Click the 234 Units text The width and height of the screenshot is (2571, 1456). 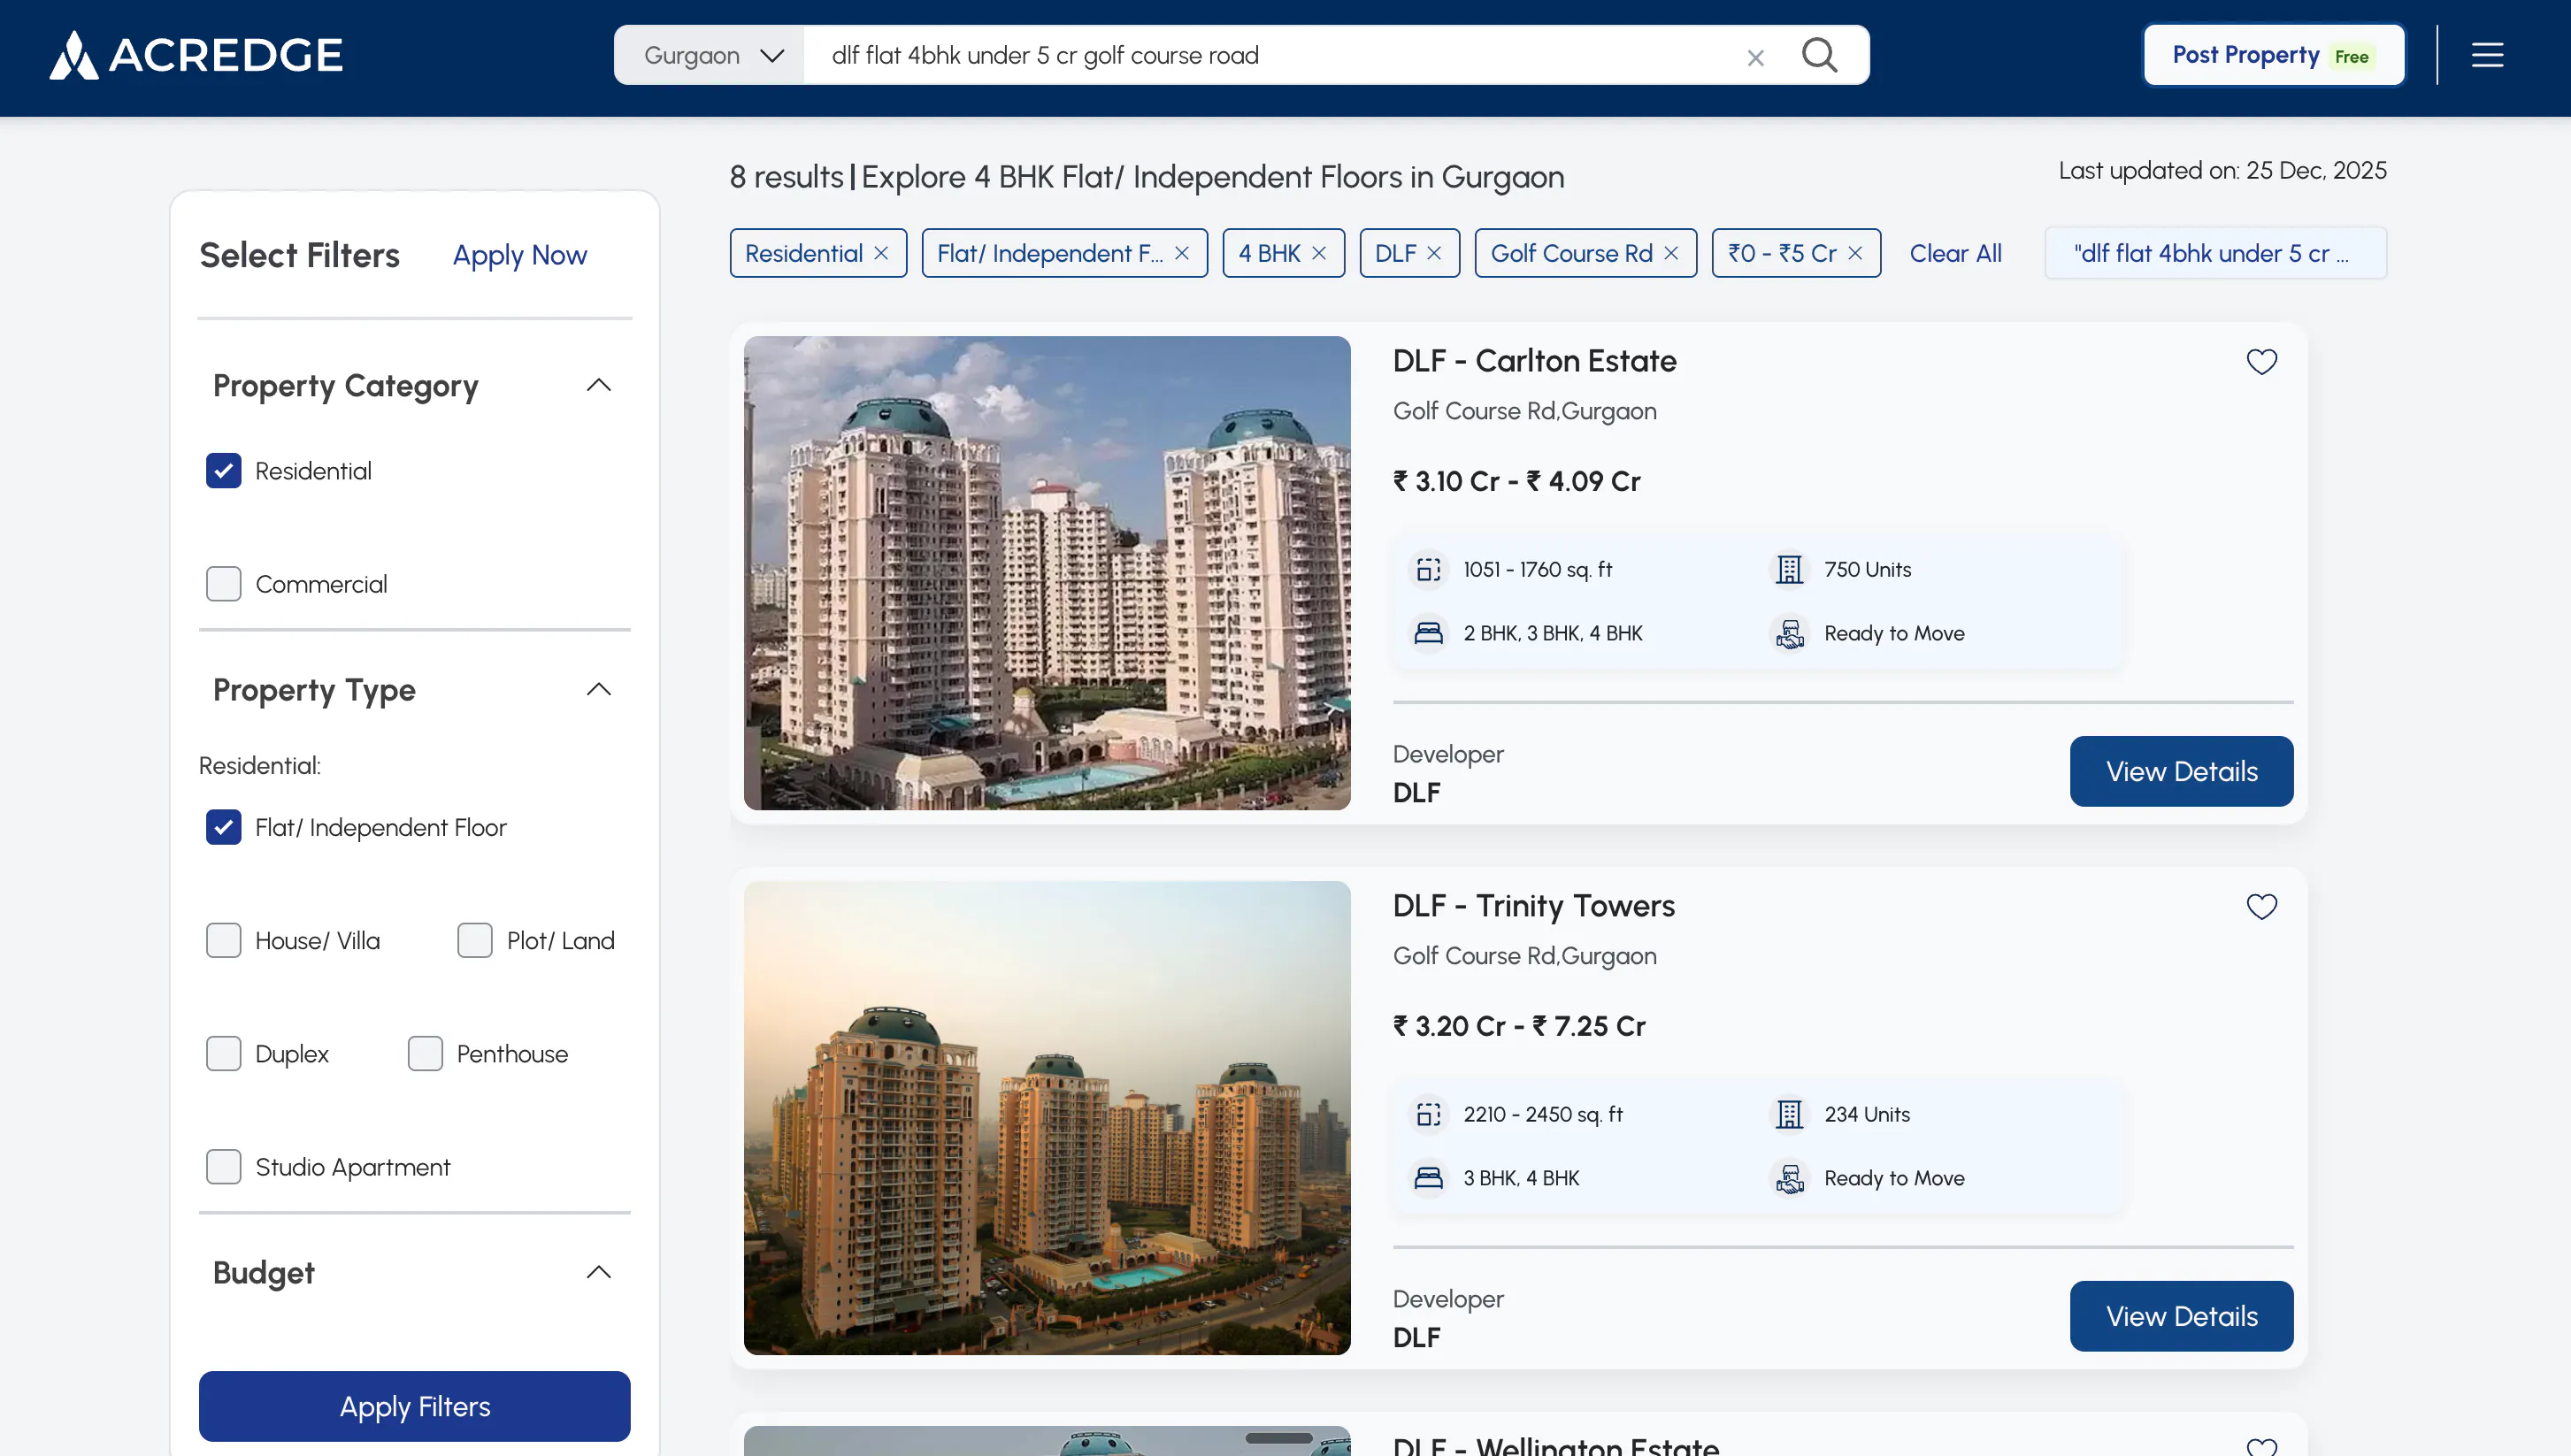(1867, 1114)
